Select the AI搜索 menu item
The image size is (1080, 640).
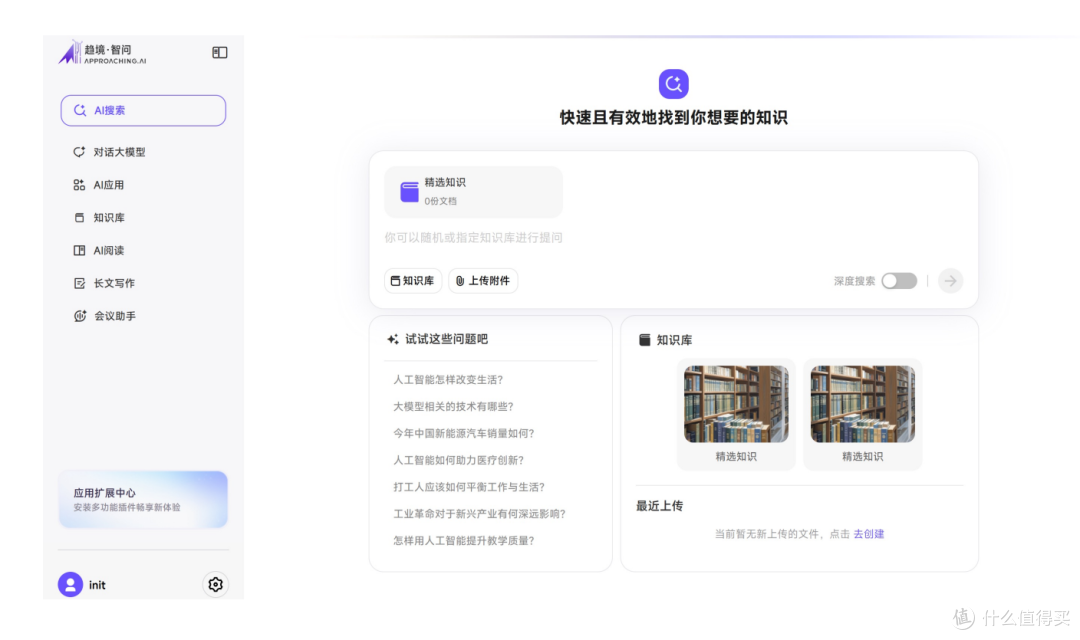pos(143,110)
